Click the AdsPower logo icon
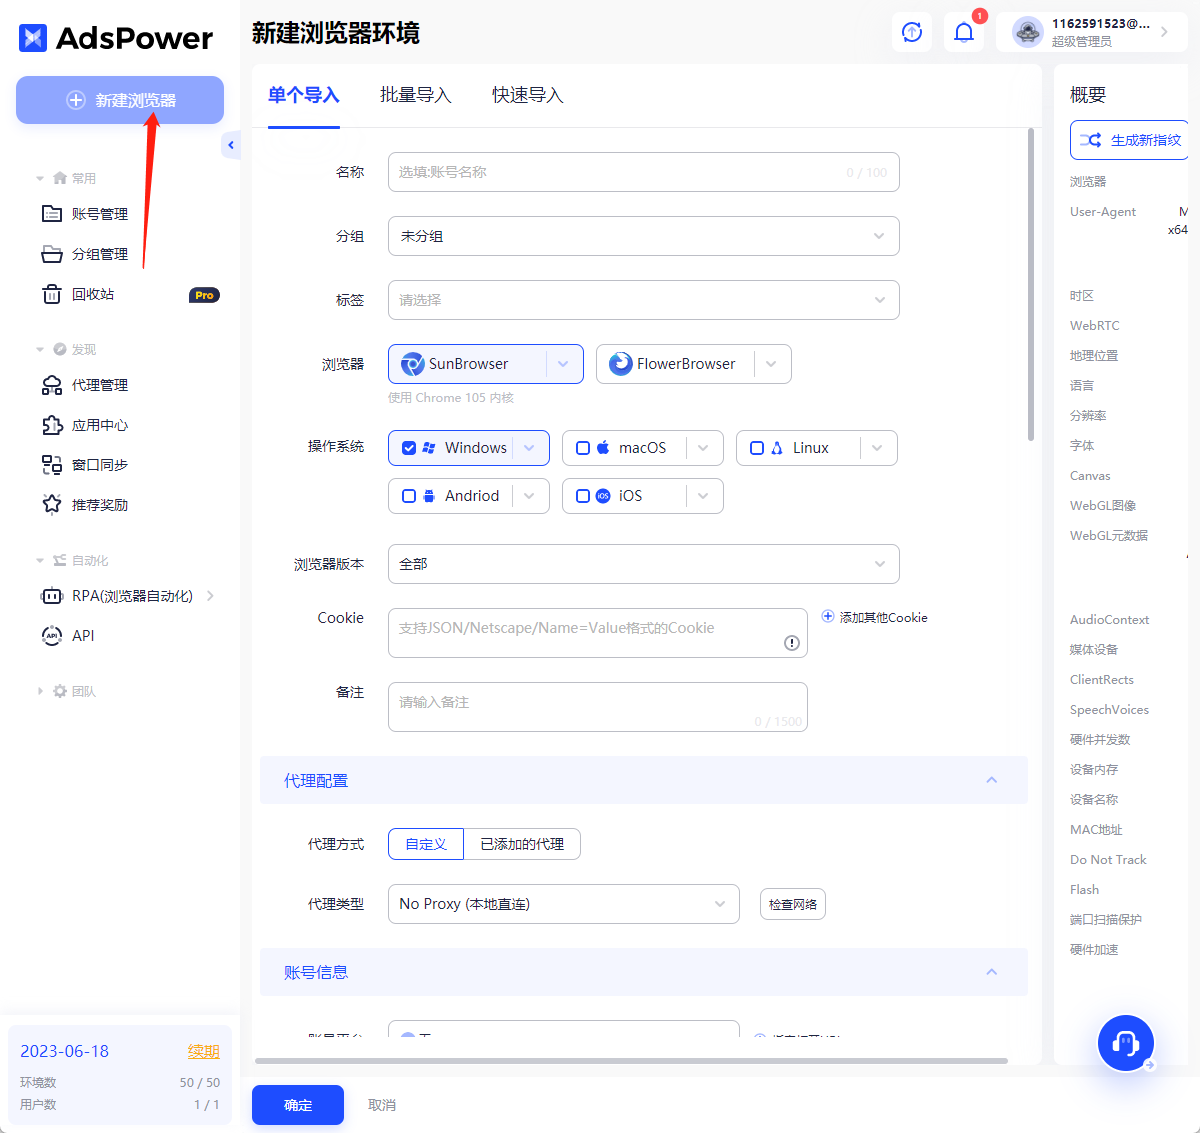1200x1133 pixels. 33,38
